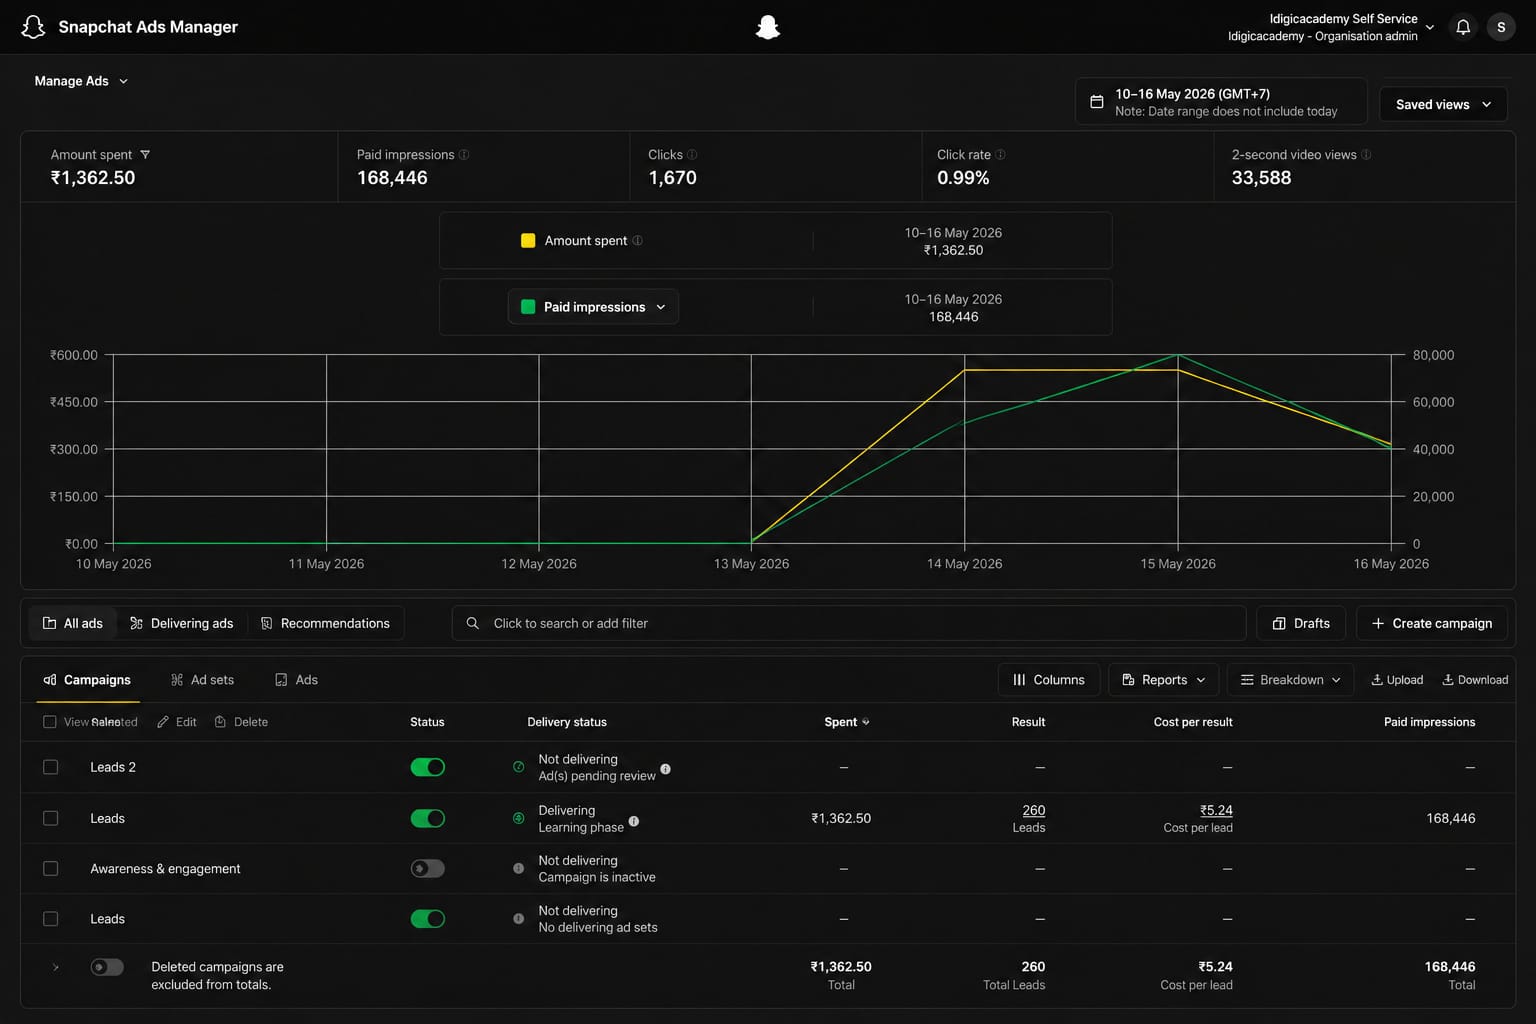
Task: Open the Awareness & engagement campaign name
Action: pos(165,869)
